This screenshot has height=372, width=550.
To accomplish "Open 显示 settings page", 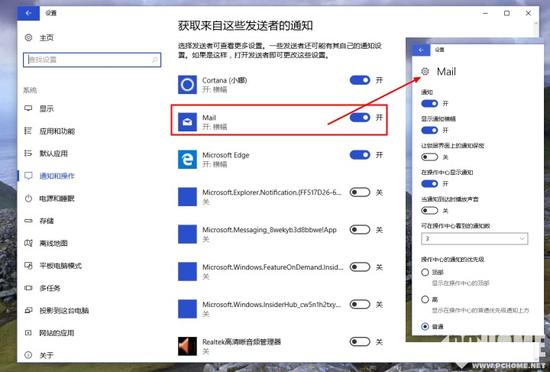I will [46, 109].
